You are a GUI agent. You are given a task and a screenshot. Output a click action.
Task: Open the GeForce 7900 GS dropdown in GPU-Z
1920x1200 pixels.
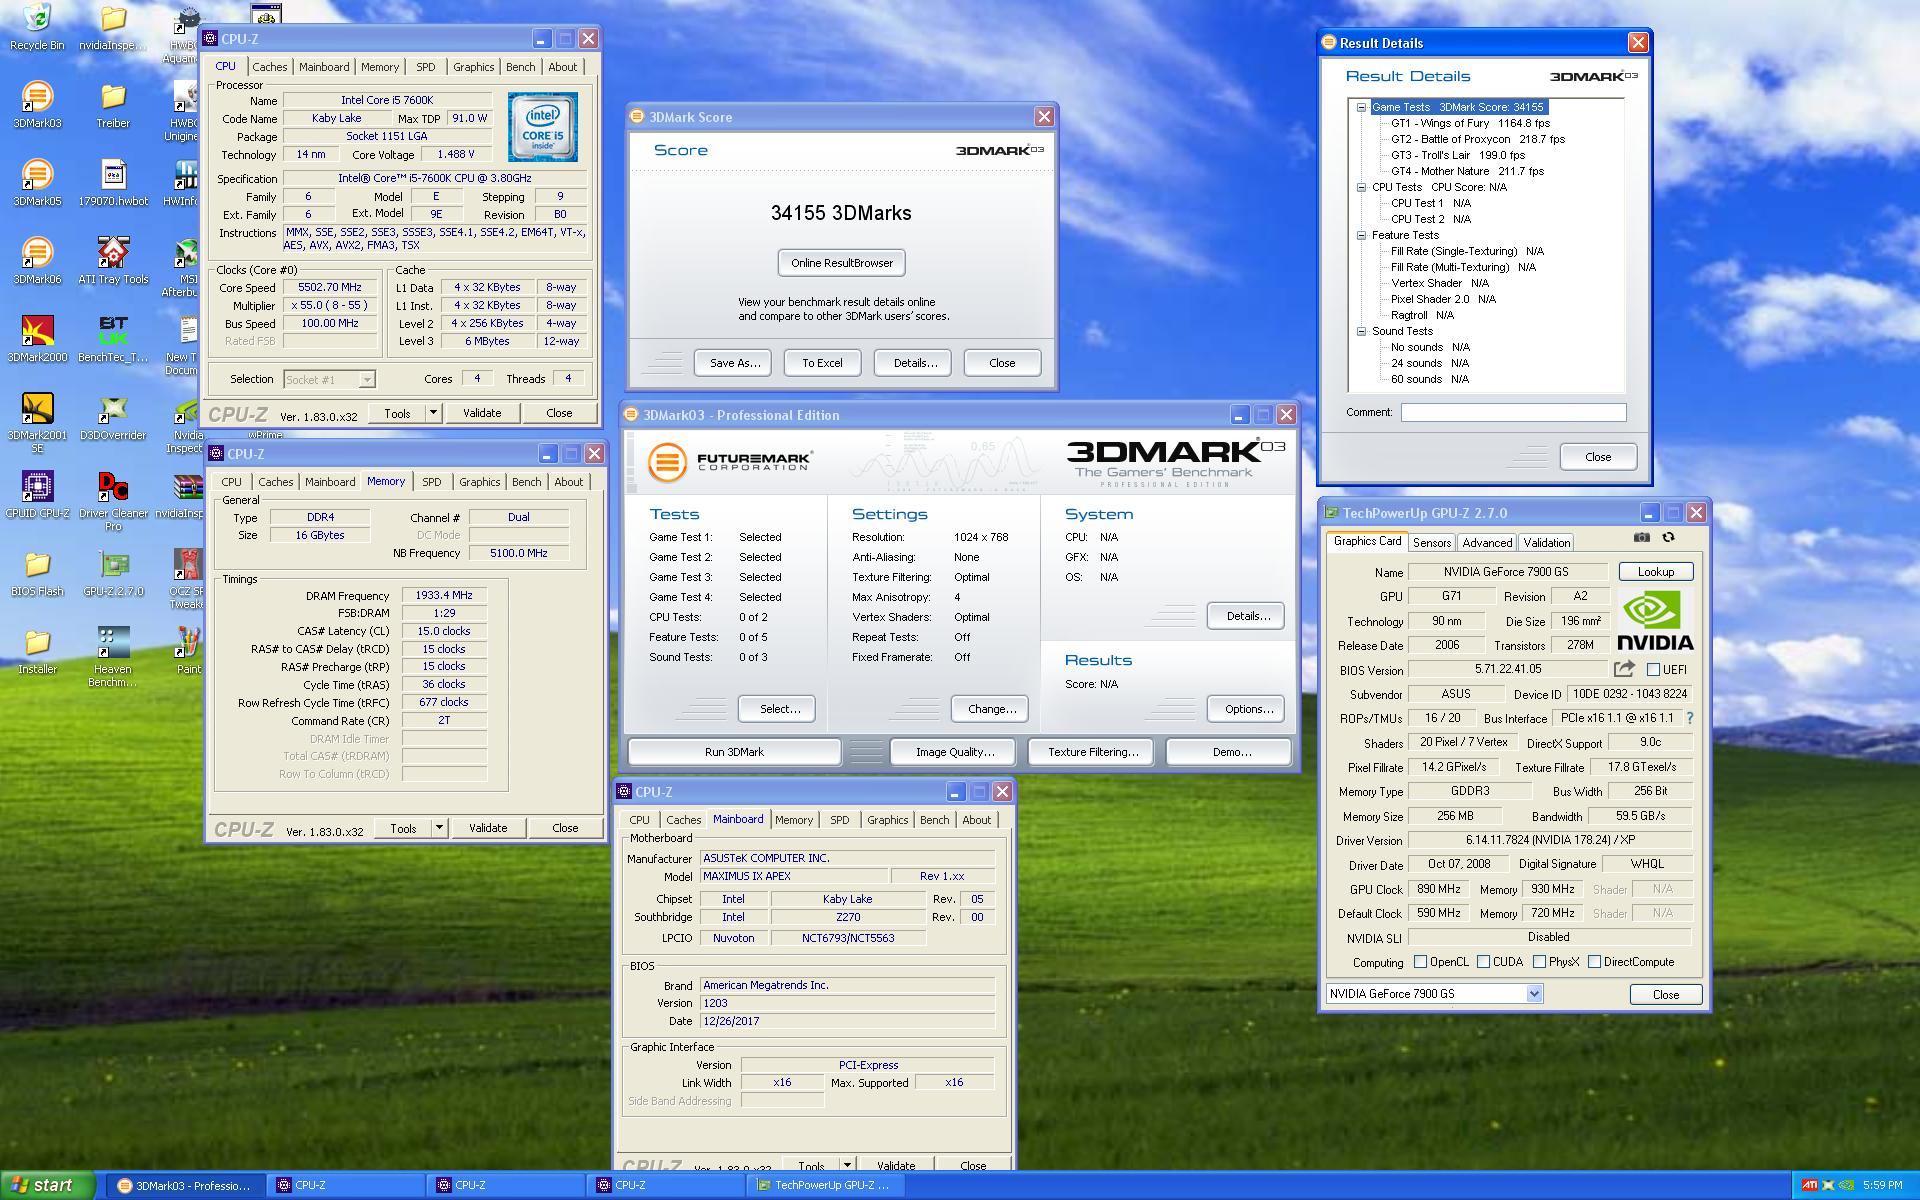click(x=1534, y=994)
